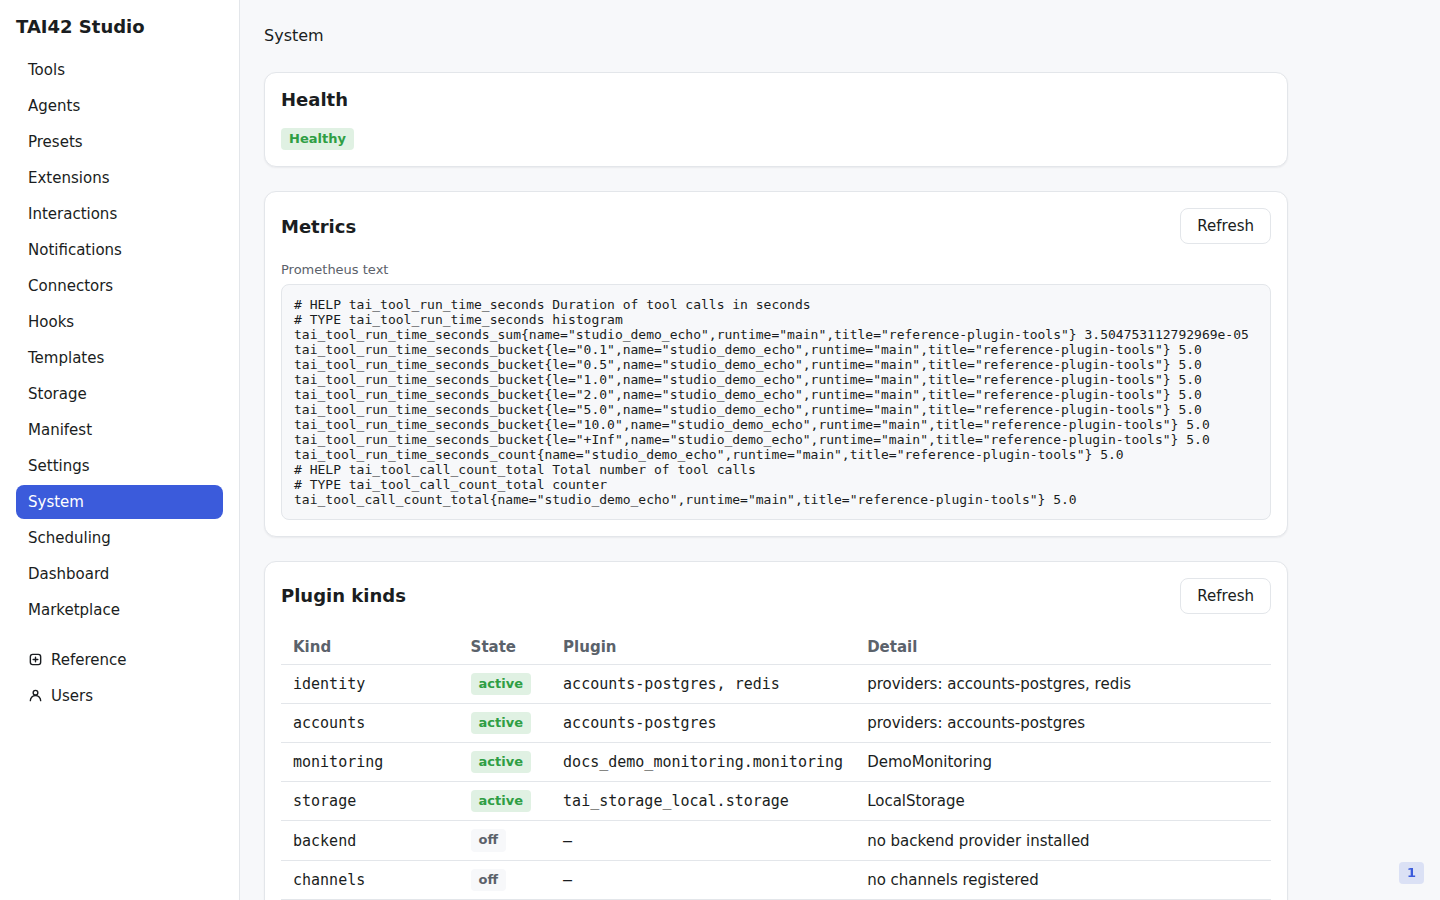Select the identity kind cell
This screenshot has height=900, width=1440.
329,684
